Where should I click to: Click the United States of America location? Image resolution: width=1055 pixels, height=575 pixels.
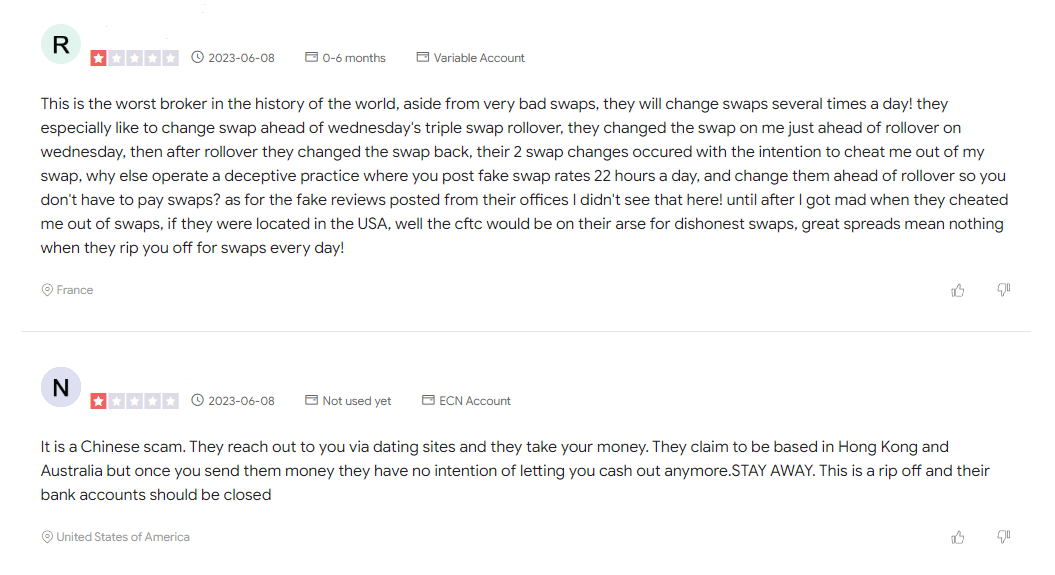coord(123,537)
